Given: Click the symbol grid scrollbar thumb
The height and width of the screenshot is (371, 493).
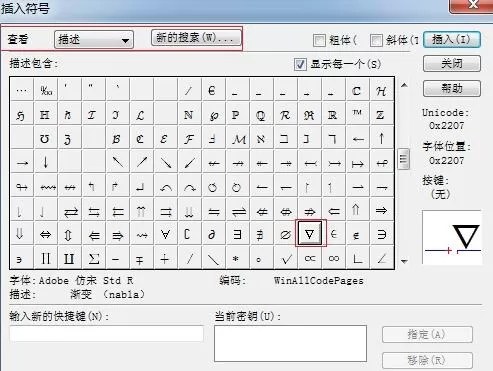Looking at the screenshot, I should [404, 159].
